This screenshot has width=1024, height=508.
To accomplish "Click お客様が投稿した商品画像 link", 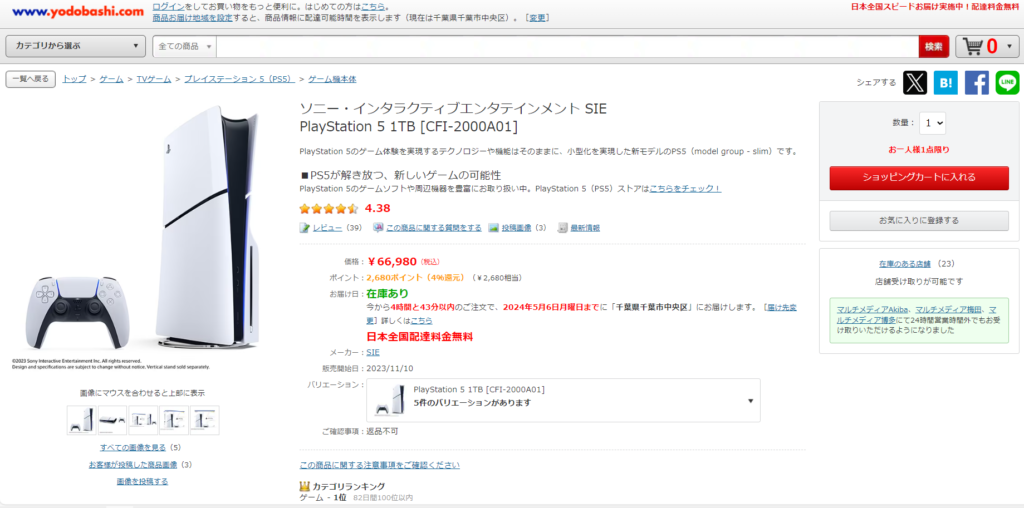I will (133, 465).
